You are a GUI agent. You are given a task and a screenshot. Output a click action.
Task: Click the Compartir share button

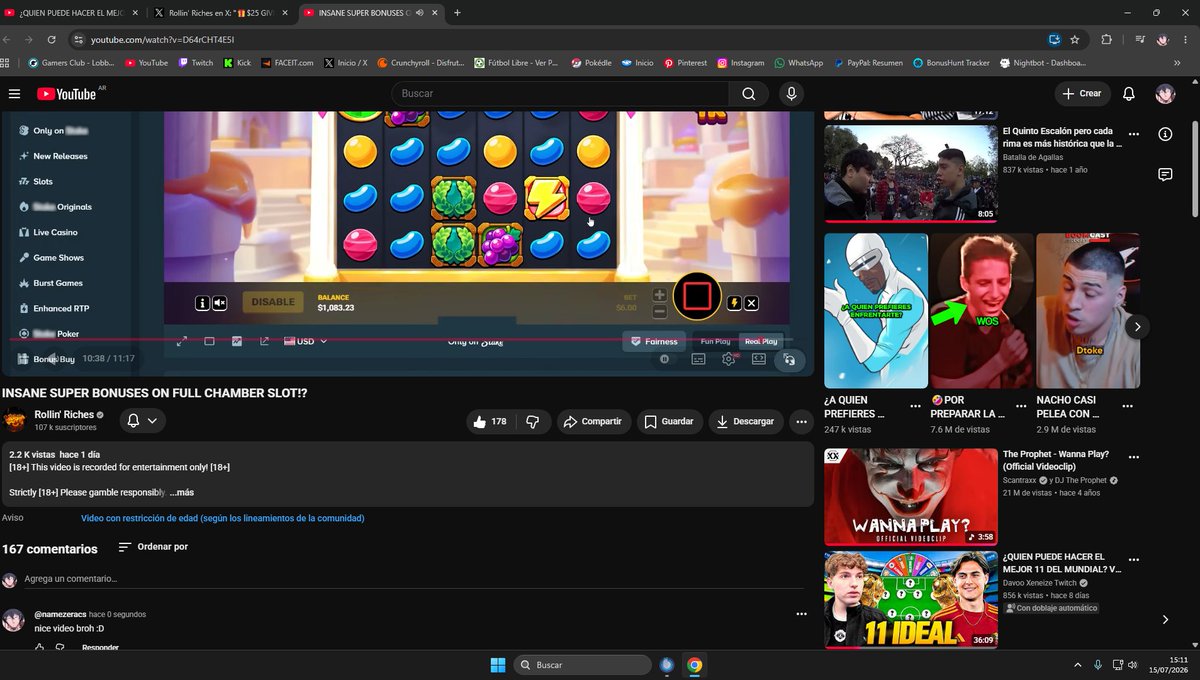594,421
